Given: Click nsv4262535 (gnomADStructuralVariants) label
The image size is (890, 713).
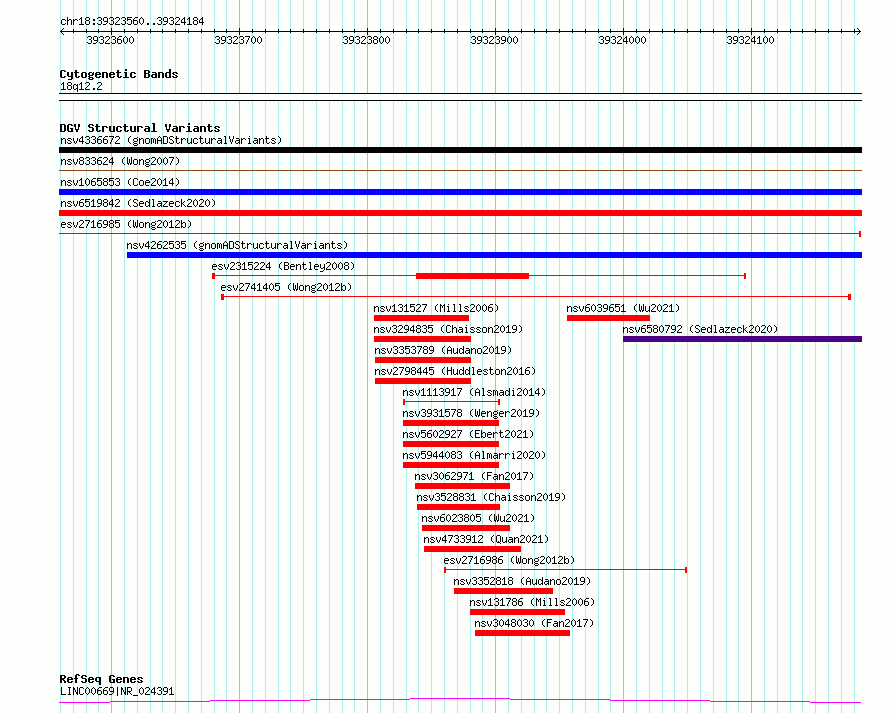Looking at the screenshot, I should (x=237, y=245).
